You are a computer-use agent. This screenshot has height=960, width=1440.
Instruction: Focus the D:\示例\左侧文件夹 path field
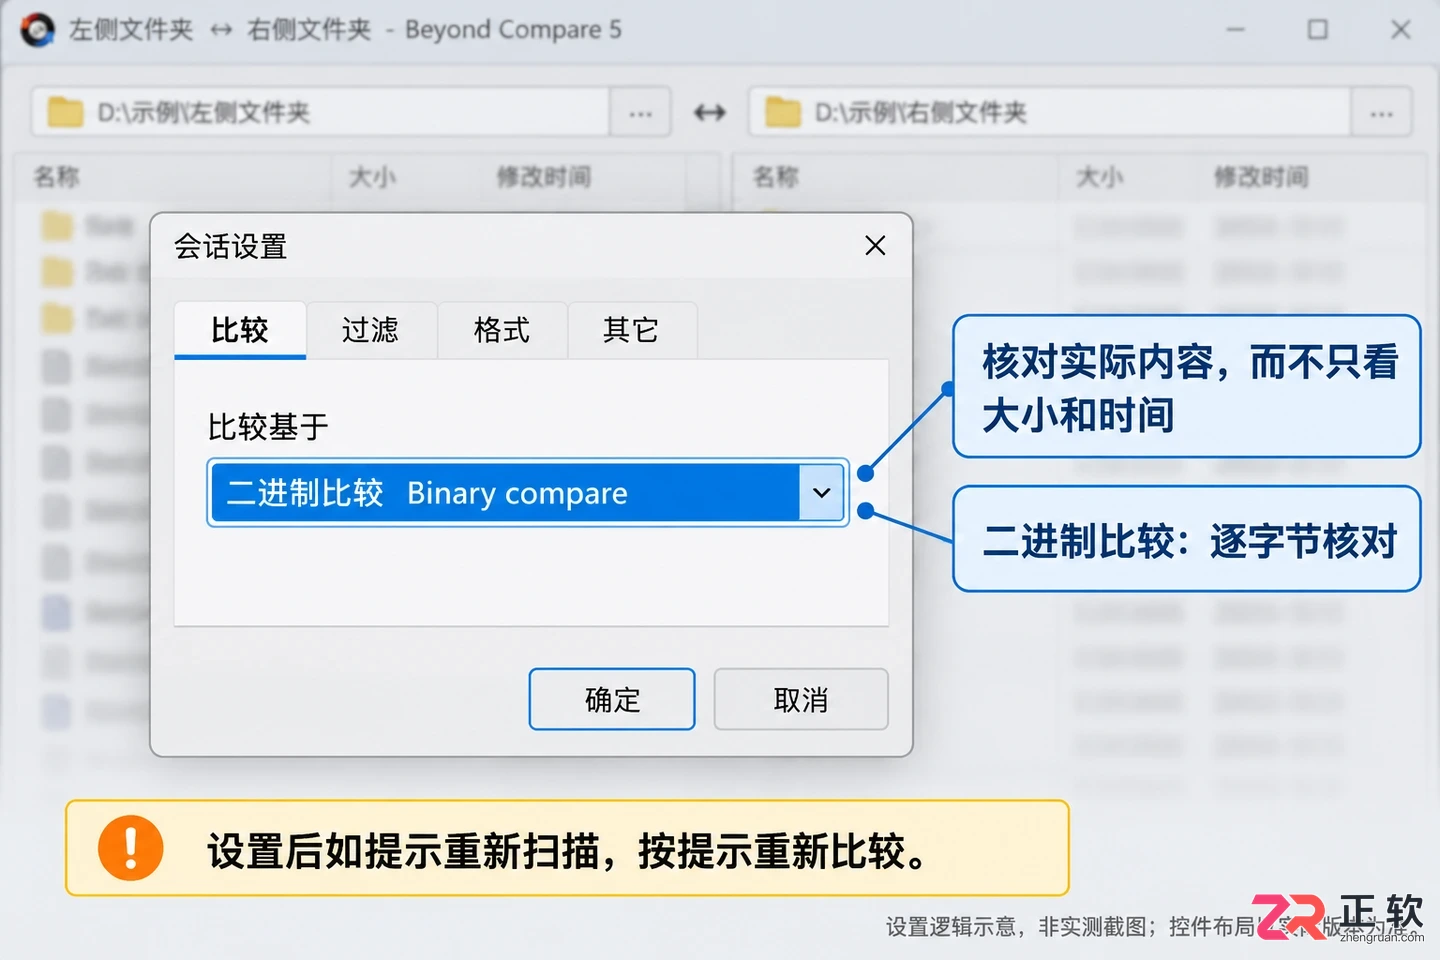click(x=321, y=112)
